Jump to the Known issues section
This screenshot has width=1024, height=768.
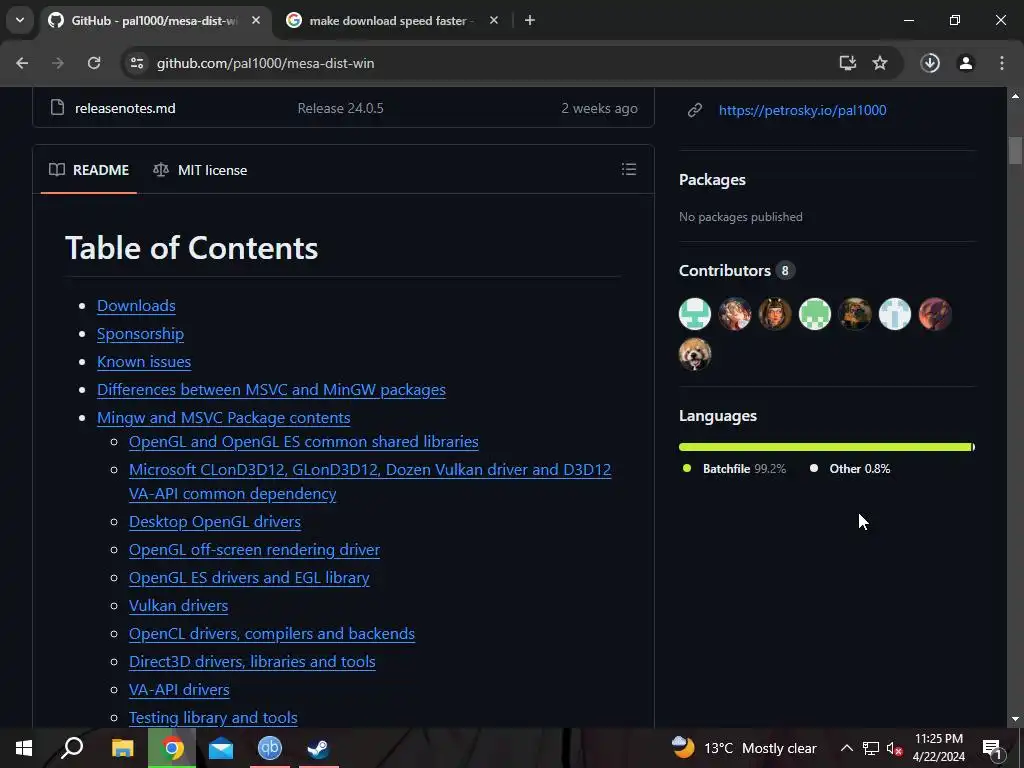click(x=144, y=362)
